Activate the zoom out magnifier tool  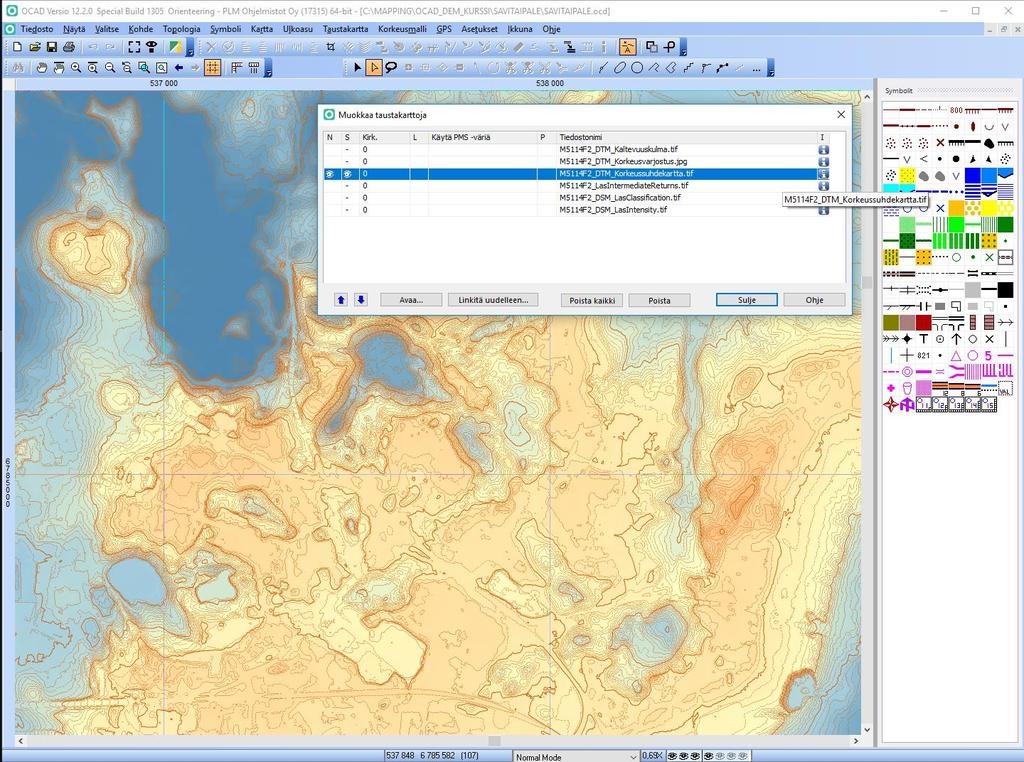(110, 67)
